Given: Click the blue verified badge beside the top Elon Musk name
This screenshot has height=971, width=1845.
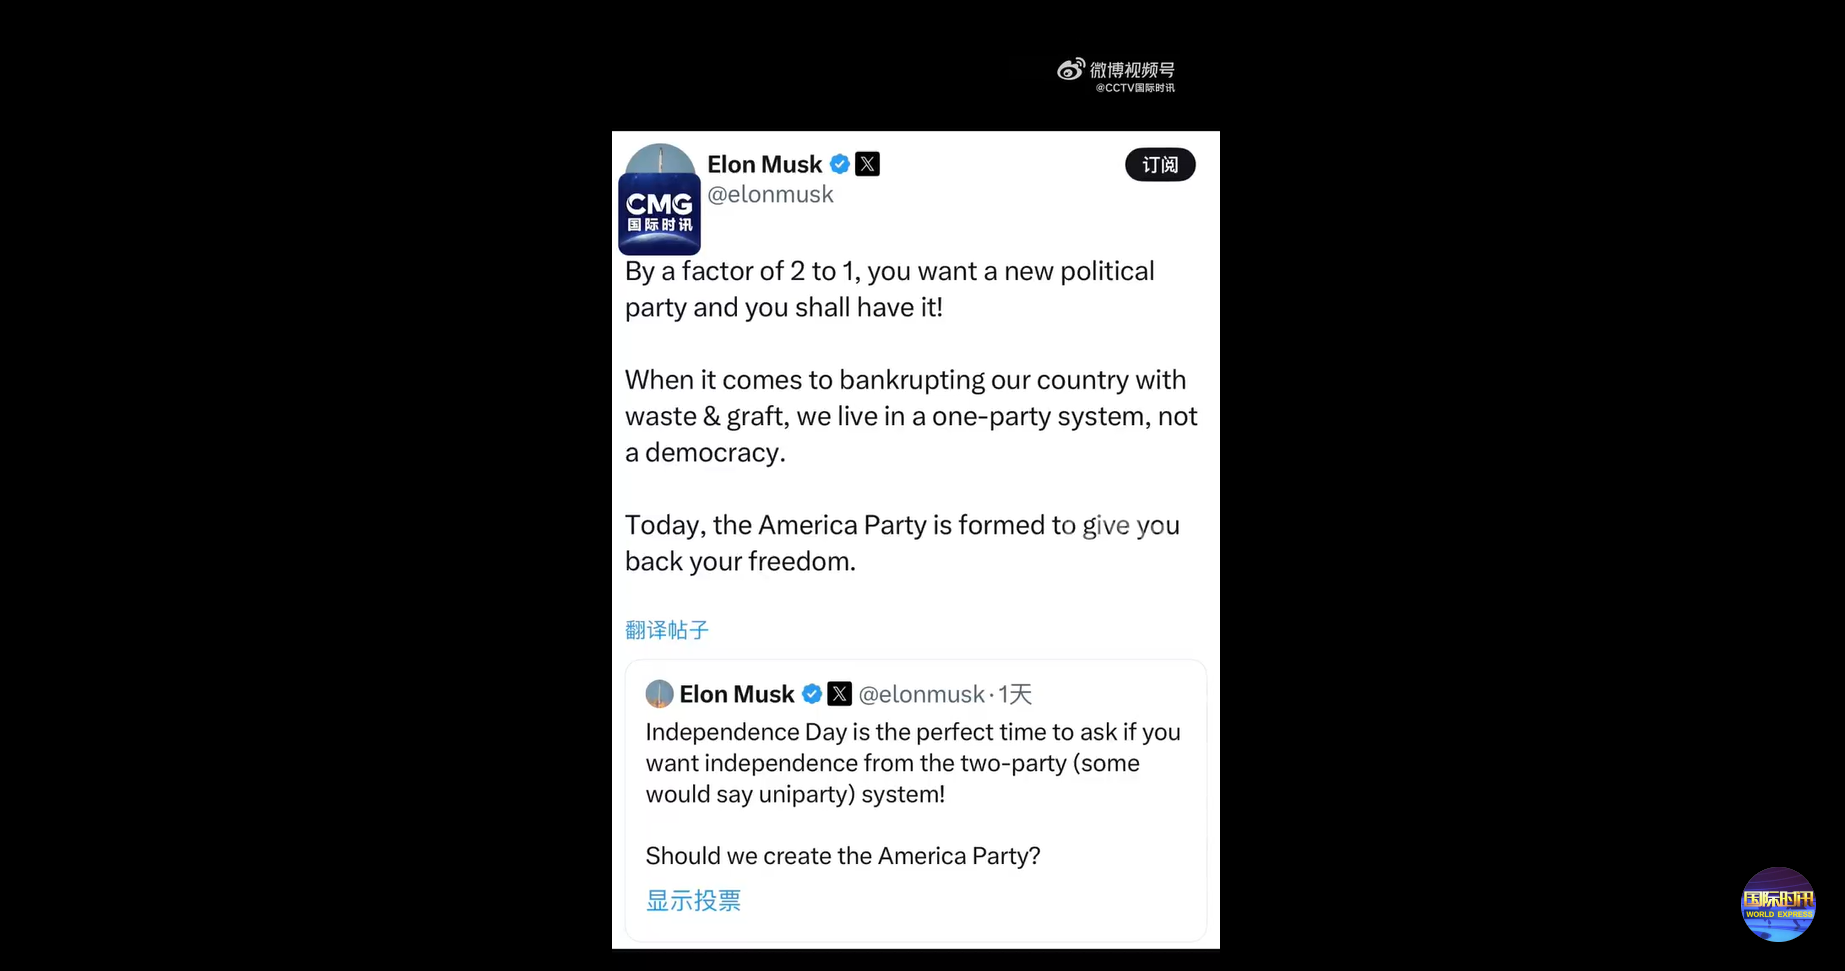Looking at the screenshot, I should (x=840, y=164).
